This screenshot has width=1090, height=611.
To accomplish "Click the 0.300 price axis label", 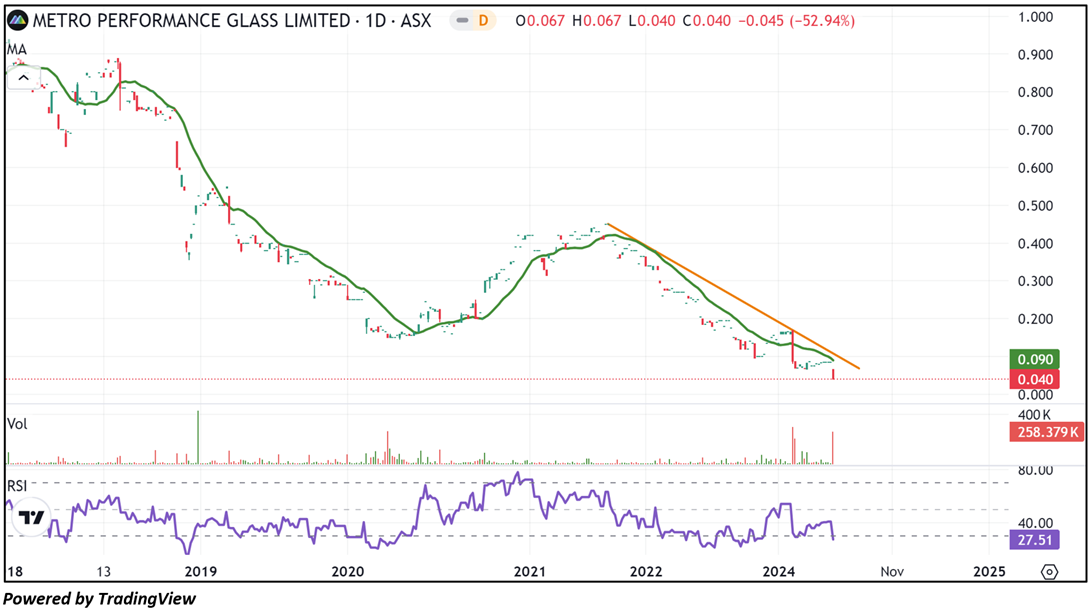I will coord(1035,282).
